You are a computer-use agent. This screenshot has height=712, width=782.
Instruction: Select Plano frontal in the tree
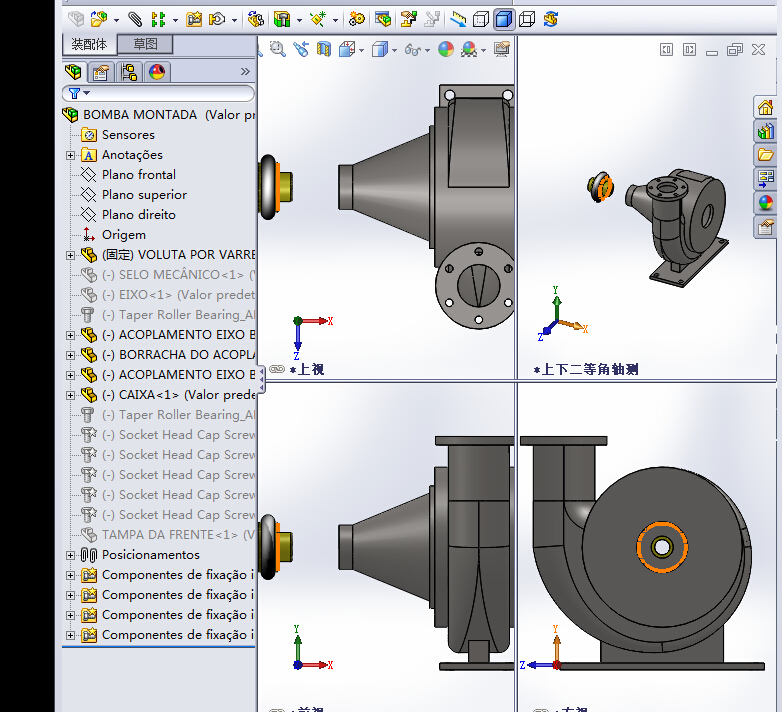click(138, 175)
